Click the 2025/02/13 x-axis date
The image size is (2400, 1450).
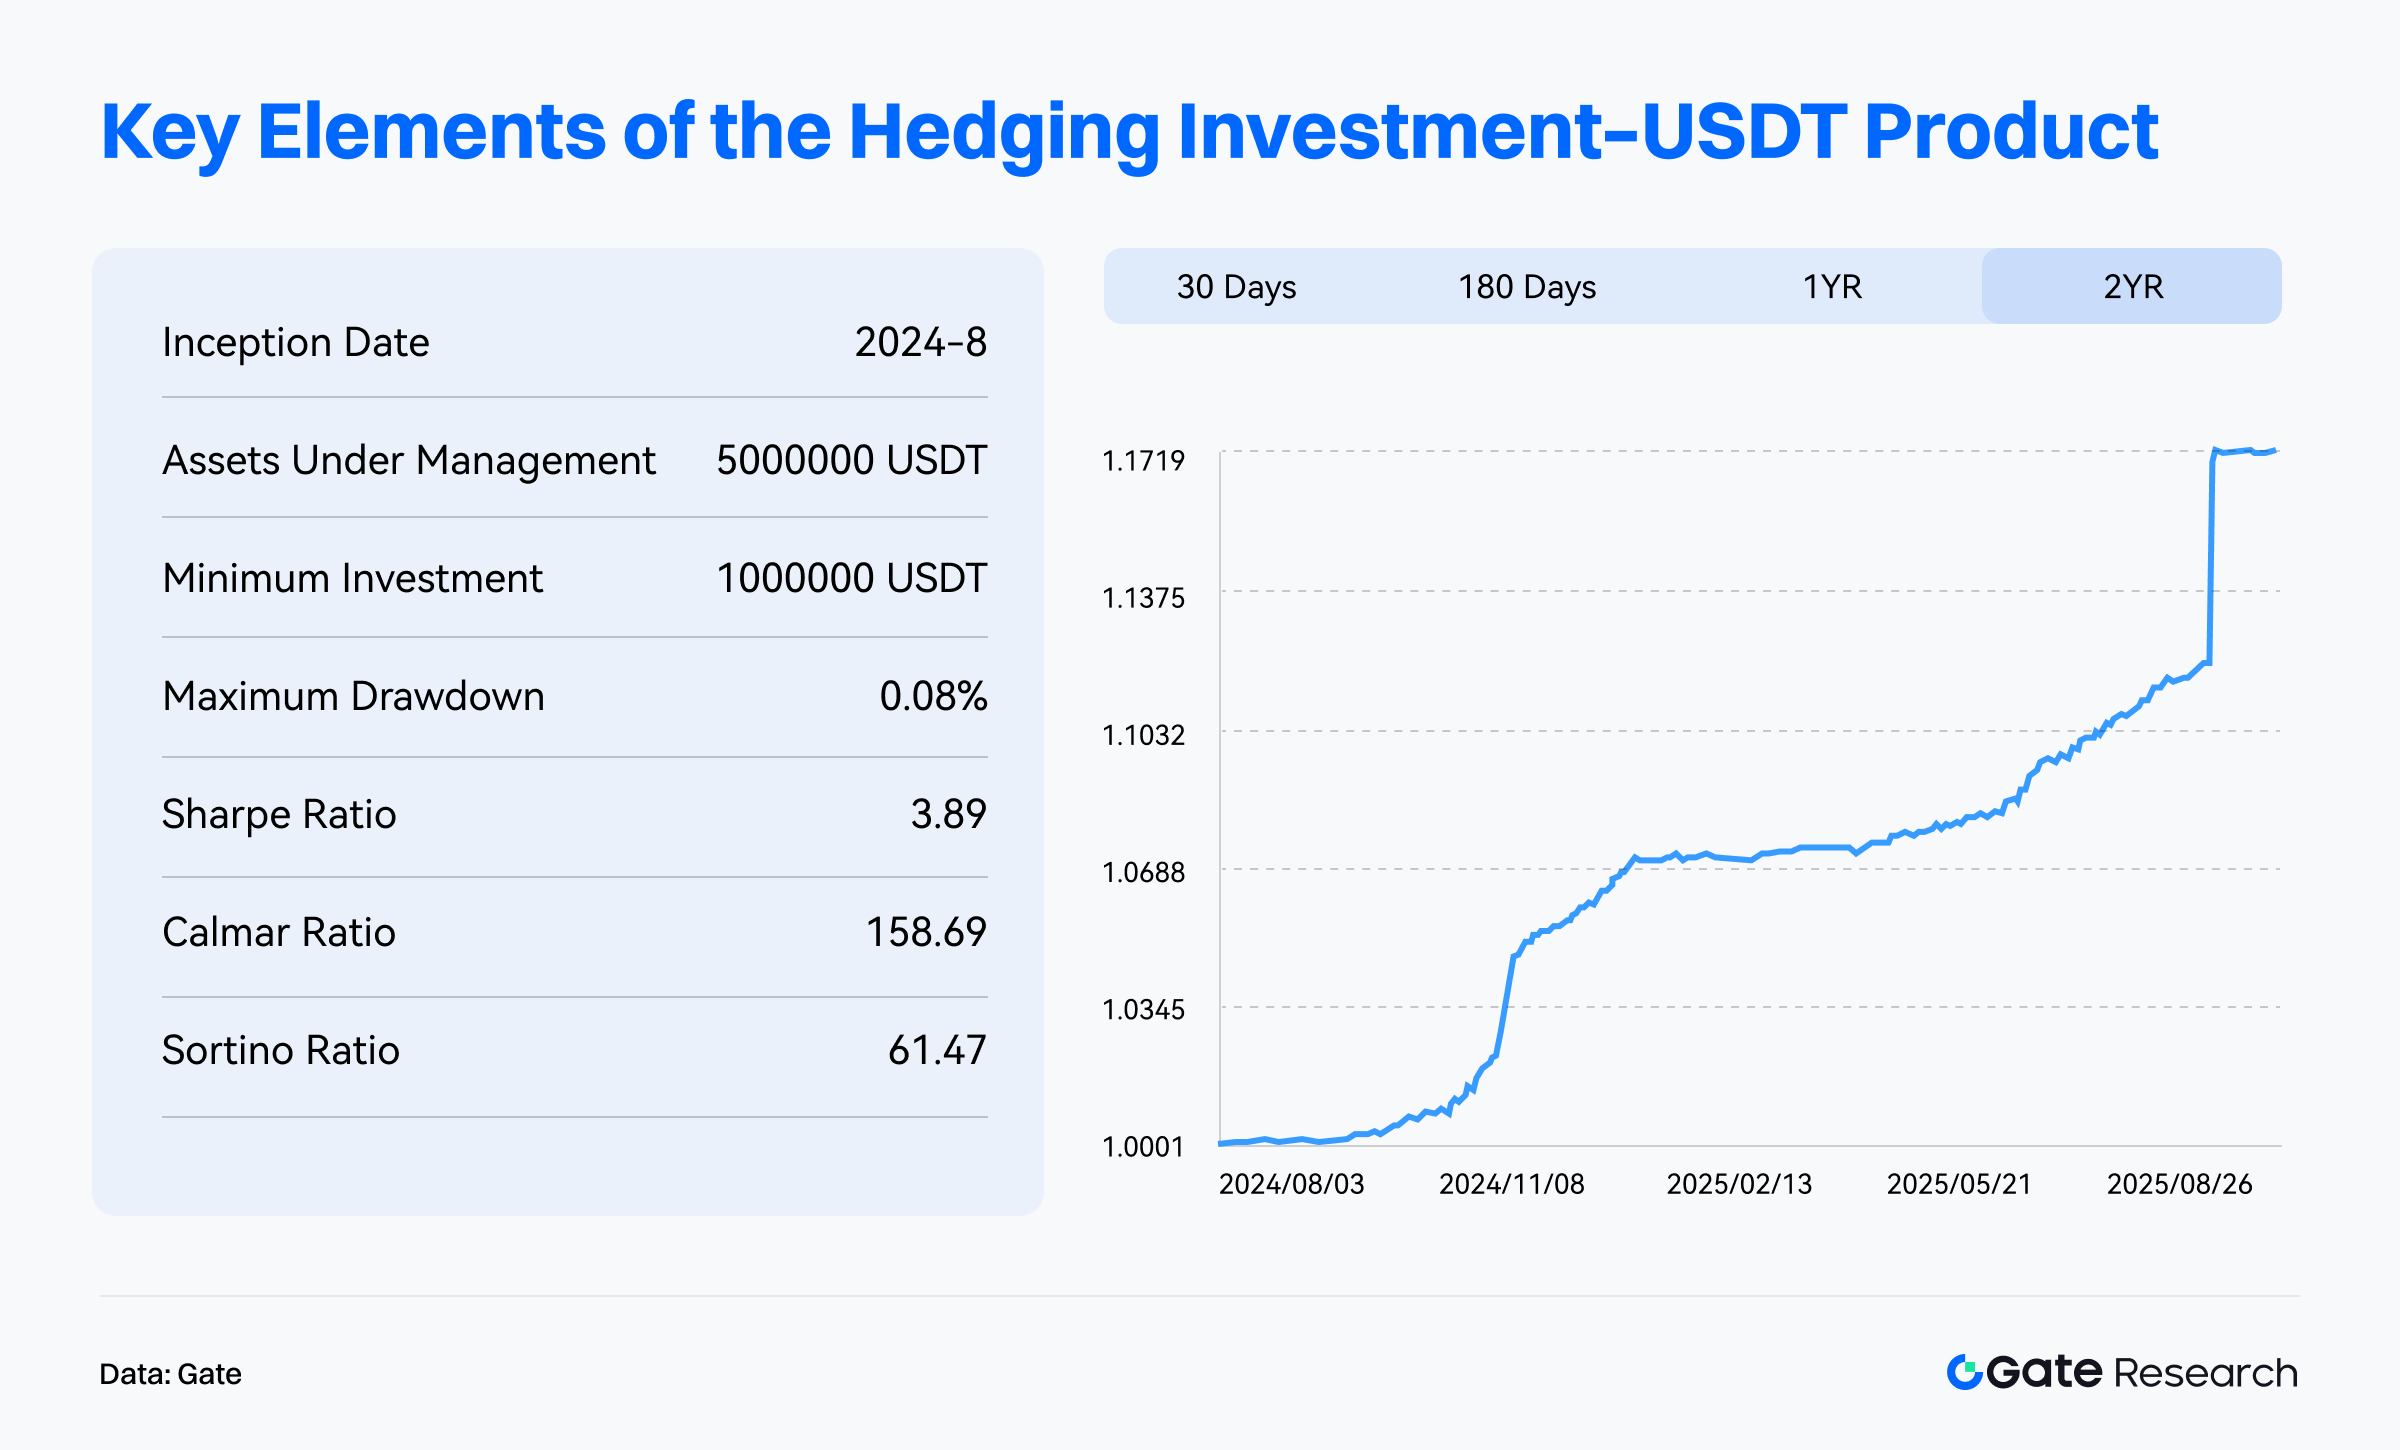tap(1739, 1184)
